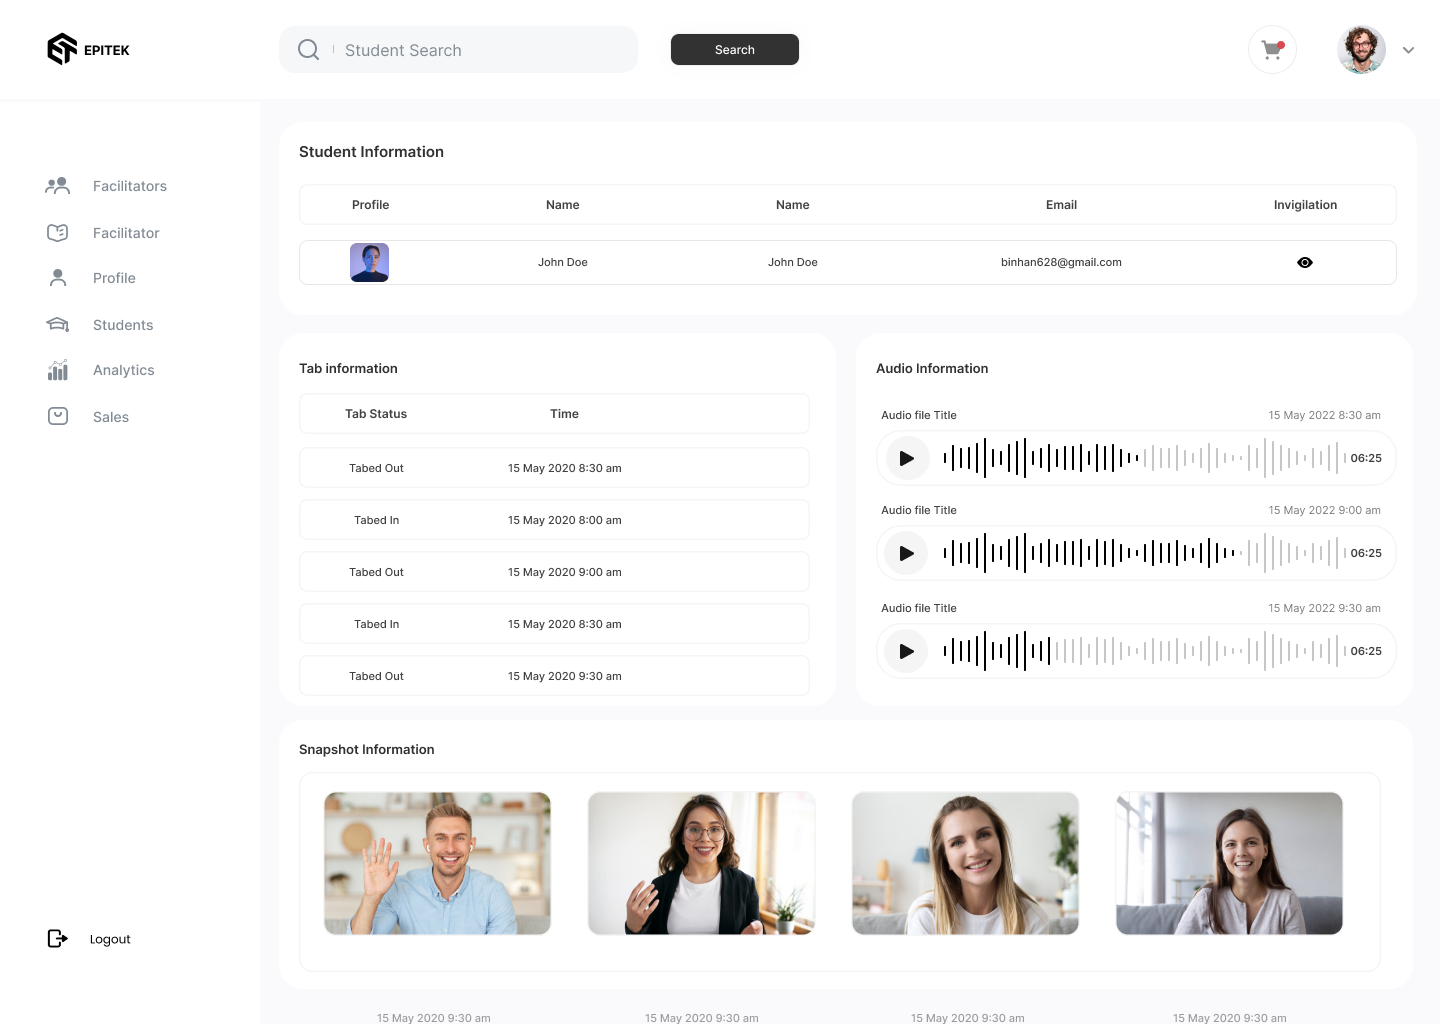This screenshot has width=1440, height=1025.
Task: Click the 15 May 2022 8:30 am timestamp
Action: coord(1324,415)
